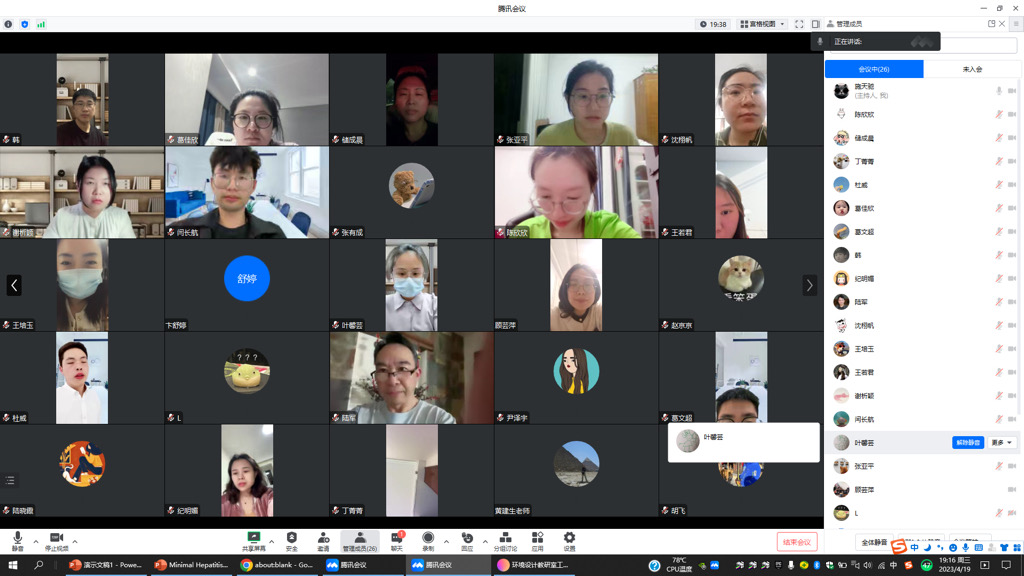Open the 安全 security shield icon

pyautogui.click(x=292, y=537)
